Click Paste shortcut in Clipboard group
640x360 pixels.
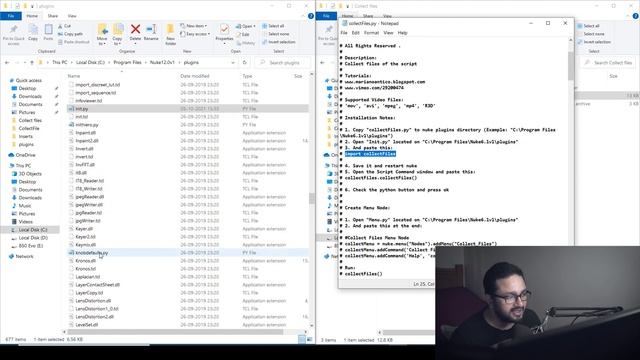click(x=73, y=42)
